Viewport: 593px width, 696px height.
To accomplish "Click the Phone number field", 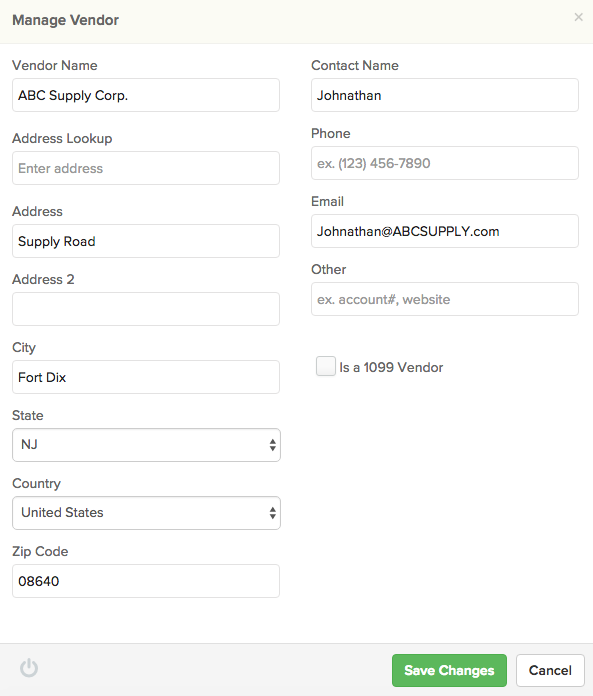I will 445,163.
